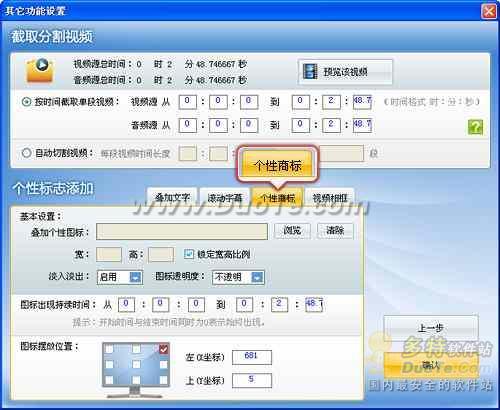The image size is (500, 410).
Task: Select 自动切割视频 radio option
Action: [x=26, y=153]
